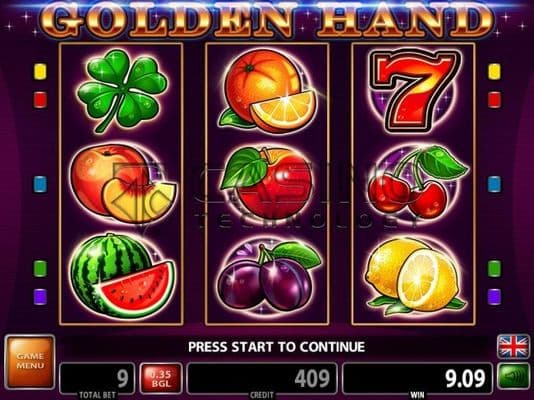Click the red apple symbol
Viewport: 534px width, 400px height.
pos(267,183)
